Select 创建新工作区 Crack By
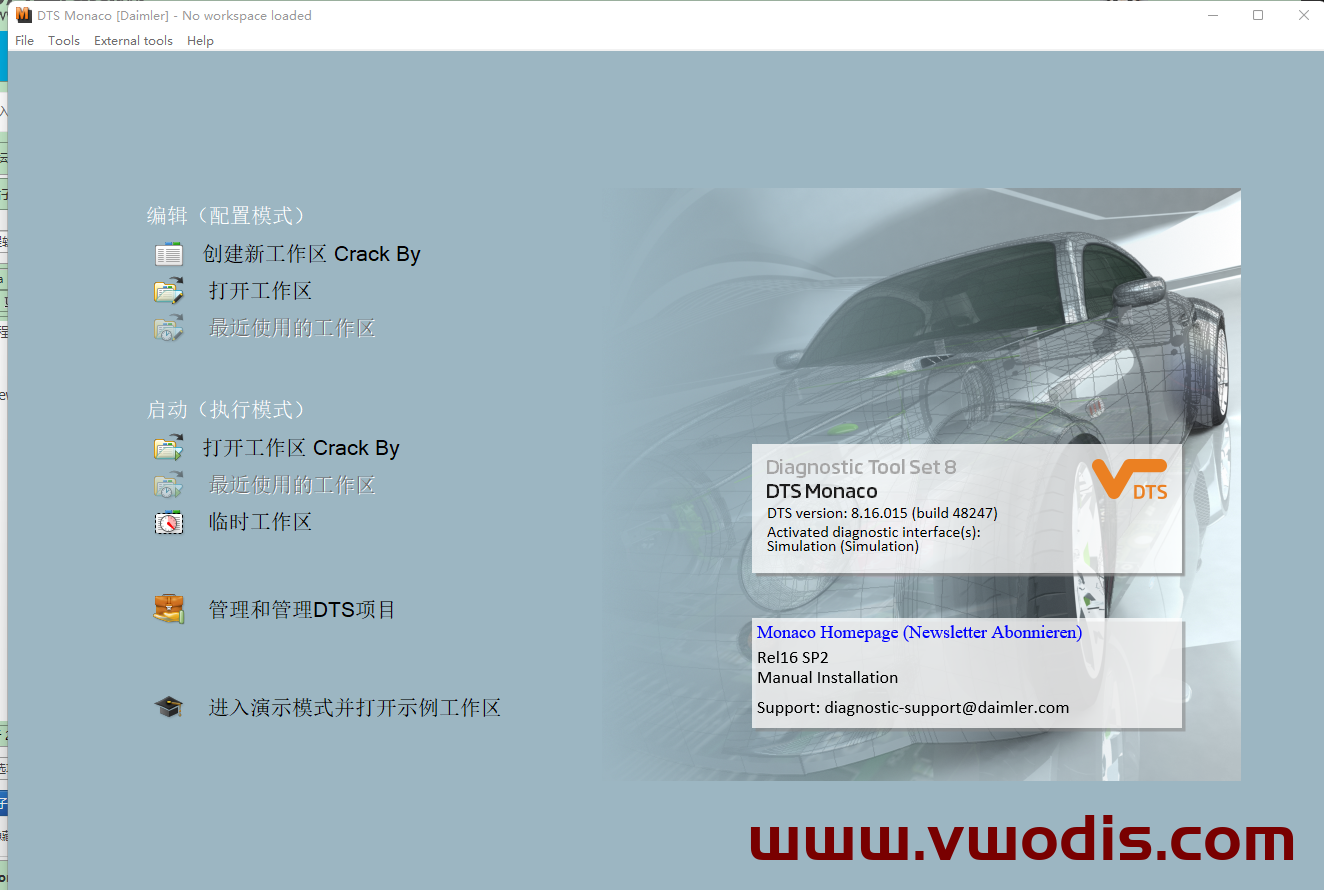Screen dimensions: 1324x890 pos(312,254)
